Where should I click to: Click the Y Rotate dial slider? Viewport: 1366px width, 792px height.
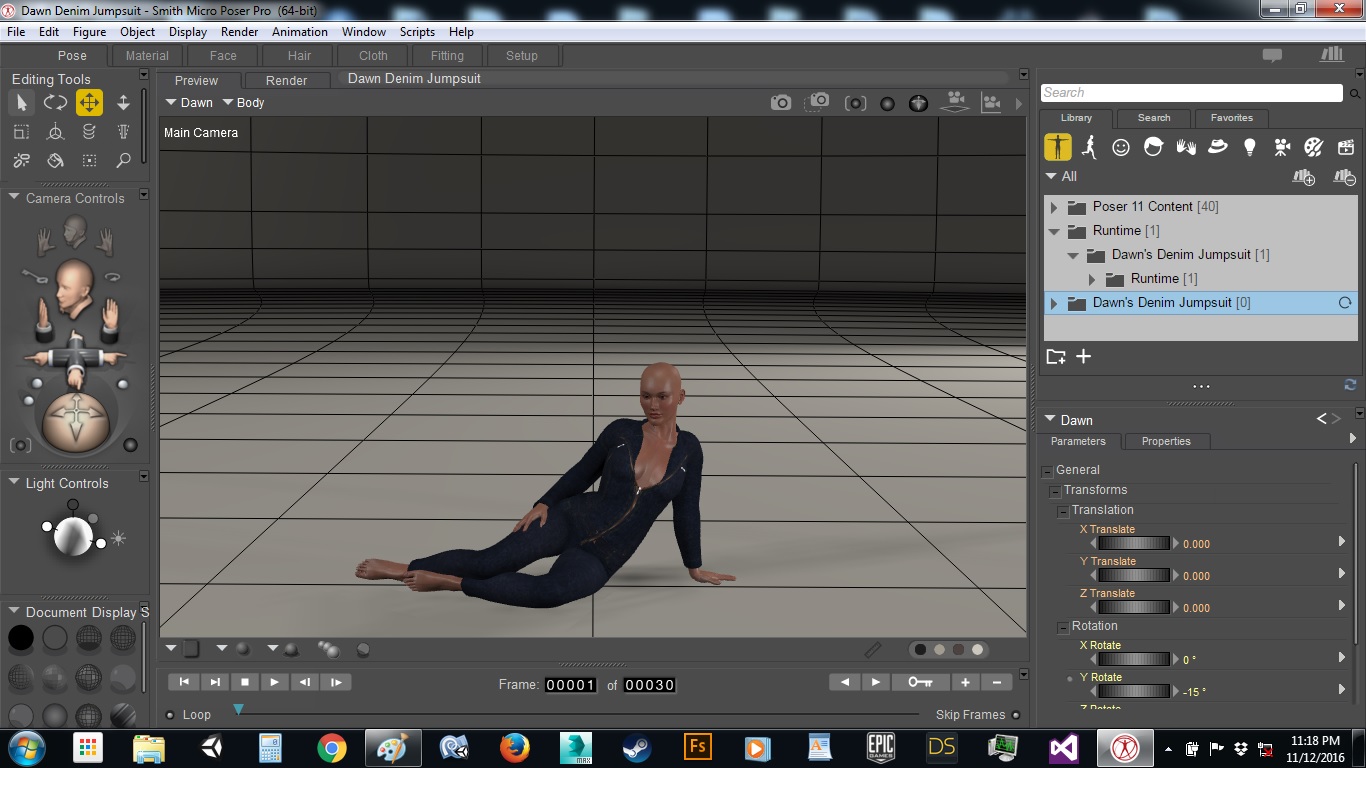(1134, 690)
